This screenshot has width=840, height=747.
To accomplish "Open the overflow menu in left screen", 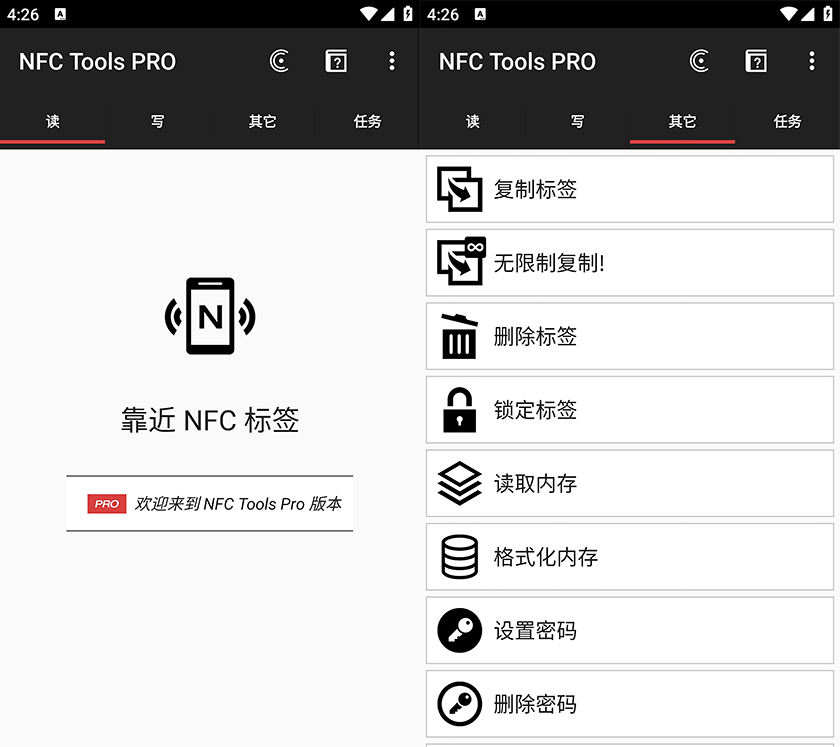I will tap(392, 61).
